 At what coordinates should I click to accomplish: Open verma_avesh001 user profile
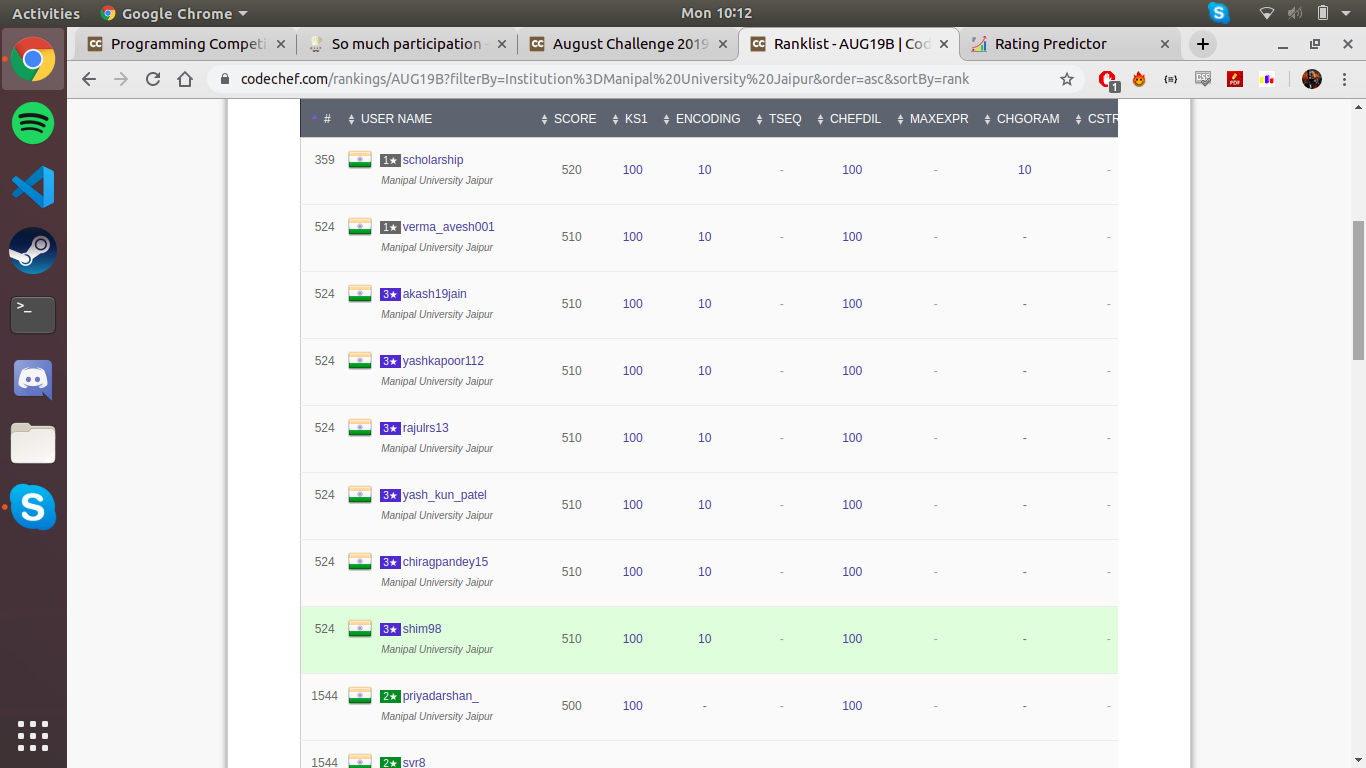click(x=448, y=227)
